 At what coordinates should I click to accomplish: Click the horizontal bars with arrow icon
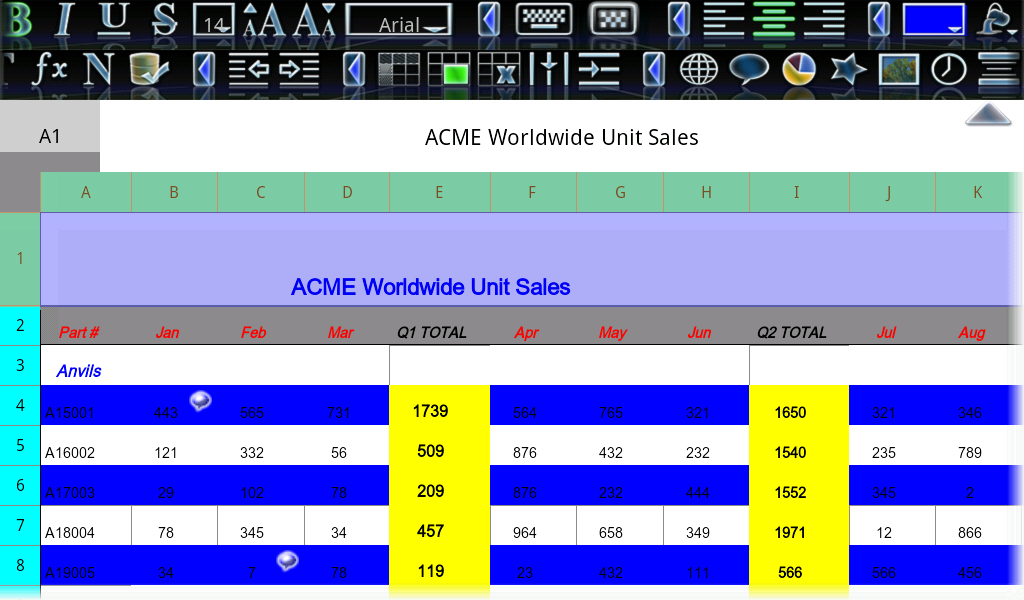coord(599,69)
